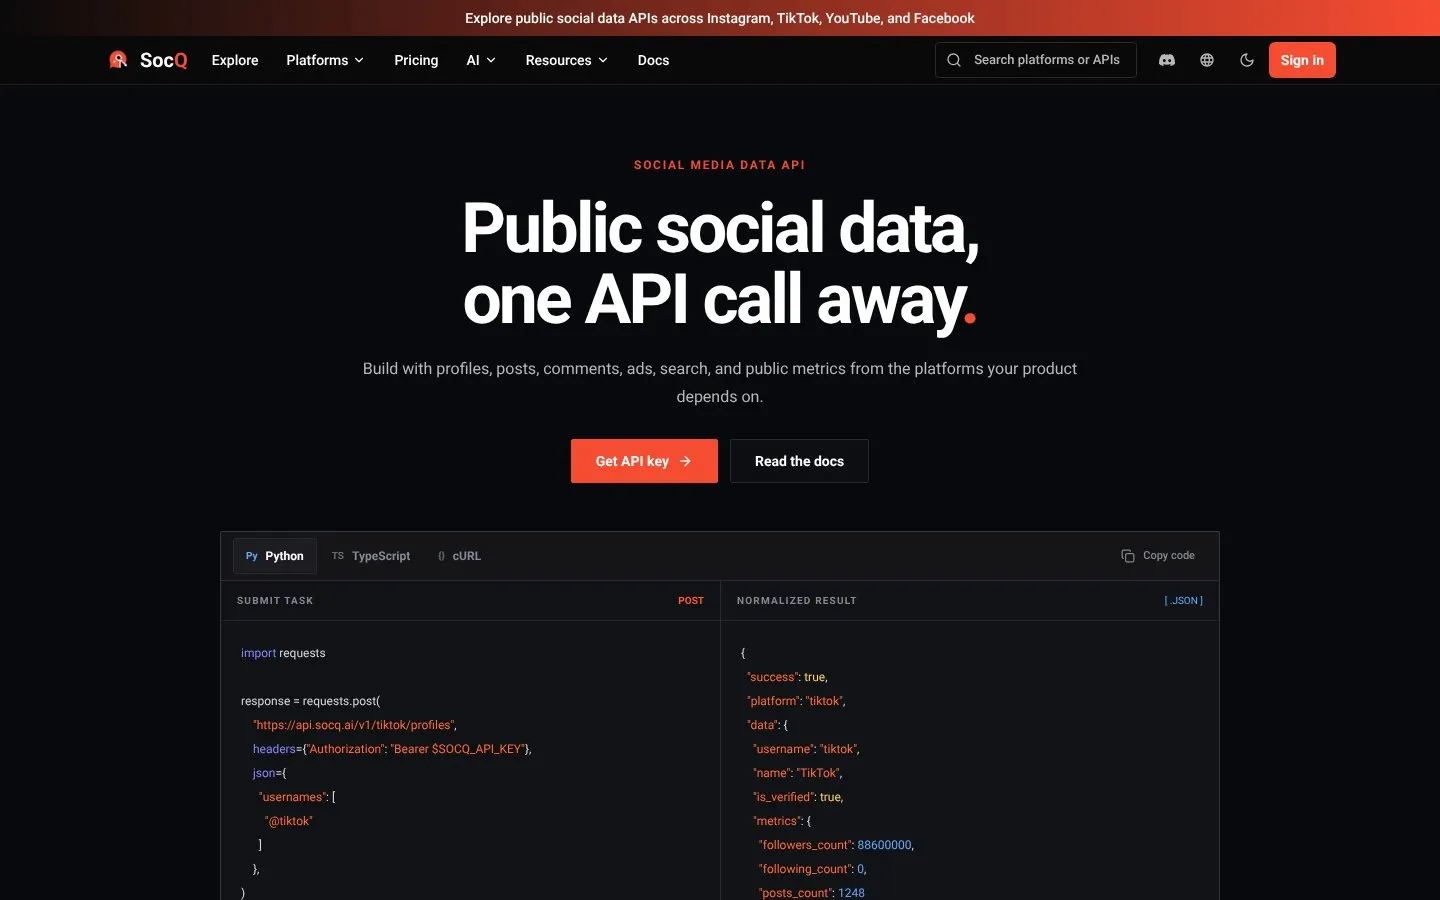Switch to the cURL code tab
The image size is (1440, 900).
[460, 556]
